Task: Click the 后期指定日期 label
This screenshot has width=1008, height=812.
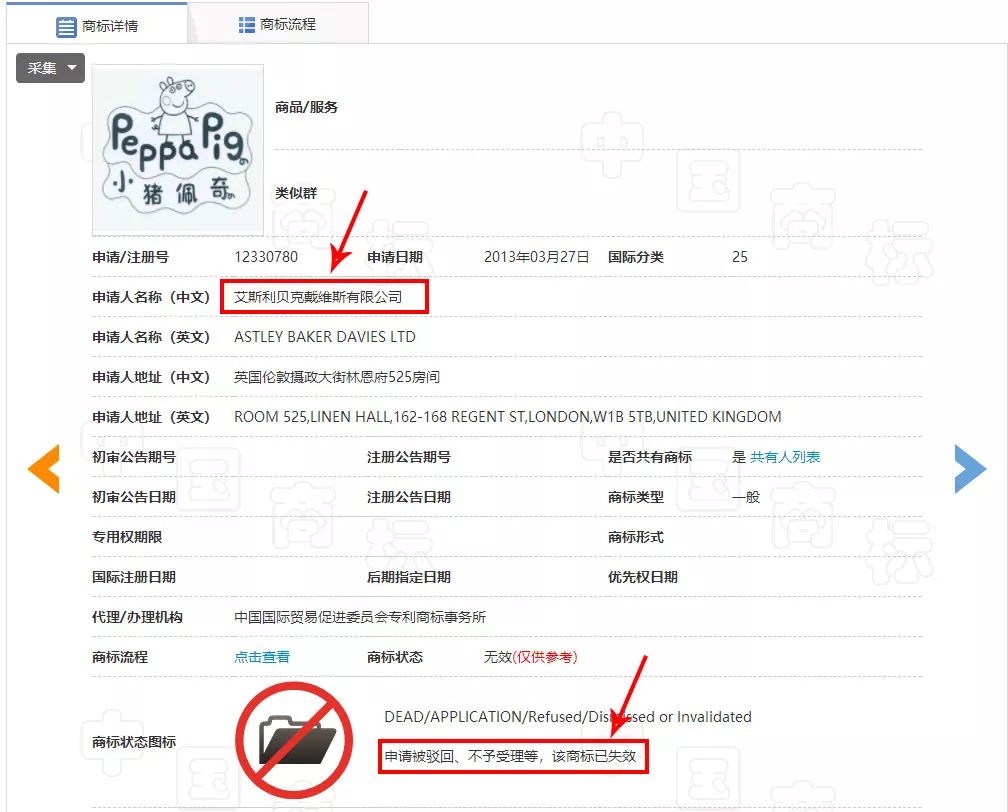Action: 409,577
